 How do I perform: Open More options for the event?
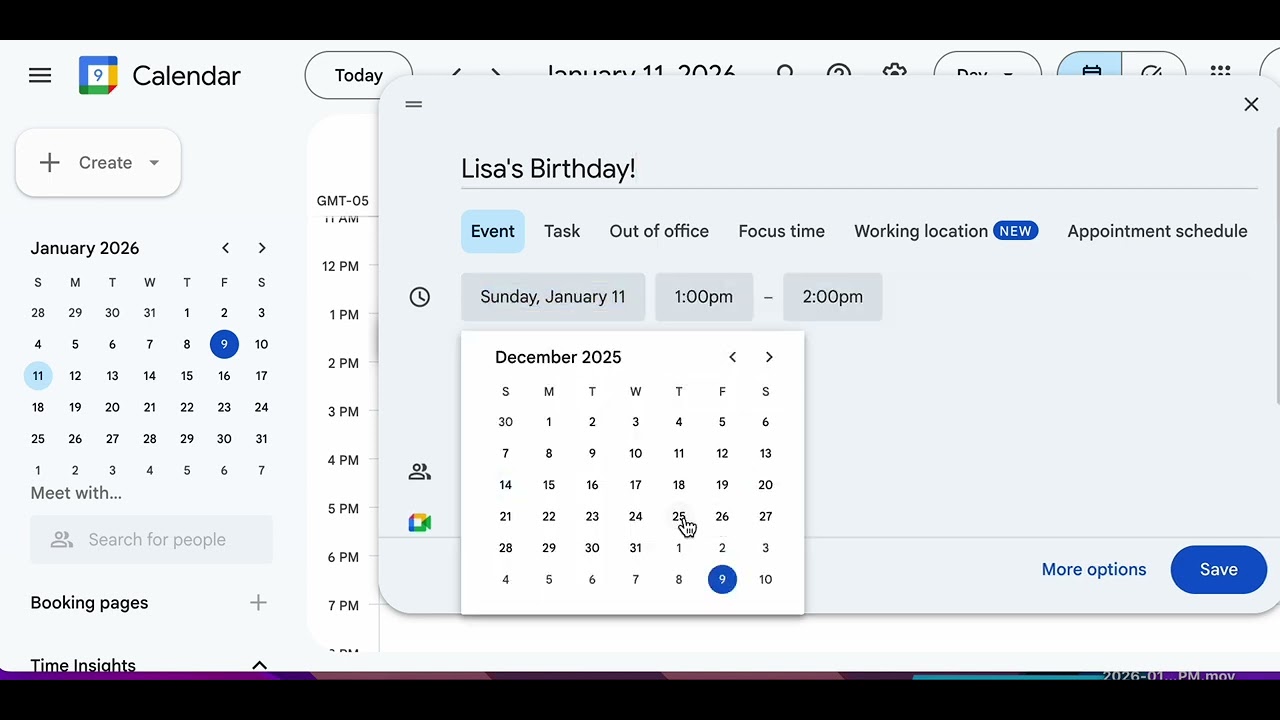point(1094,570)
